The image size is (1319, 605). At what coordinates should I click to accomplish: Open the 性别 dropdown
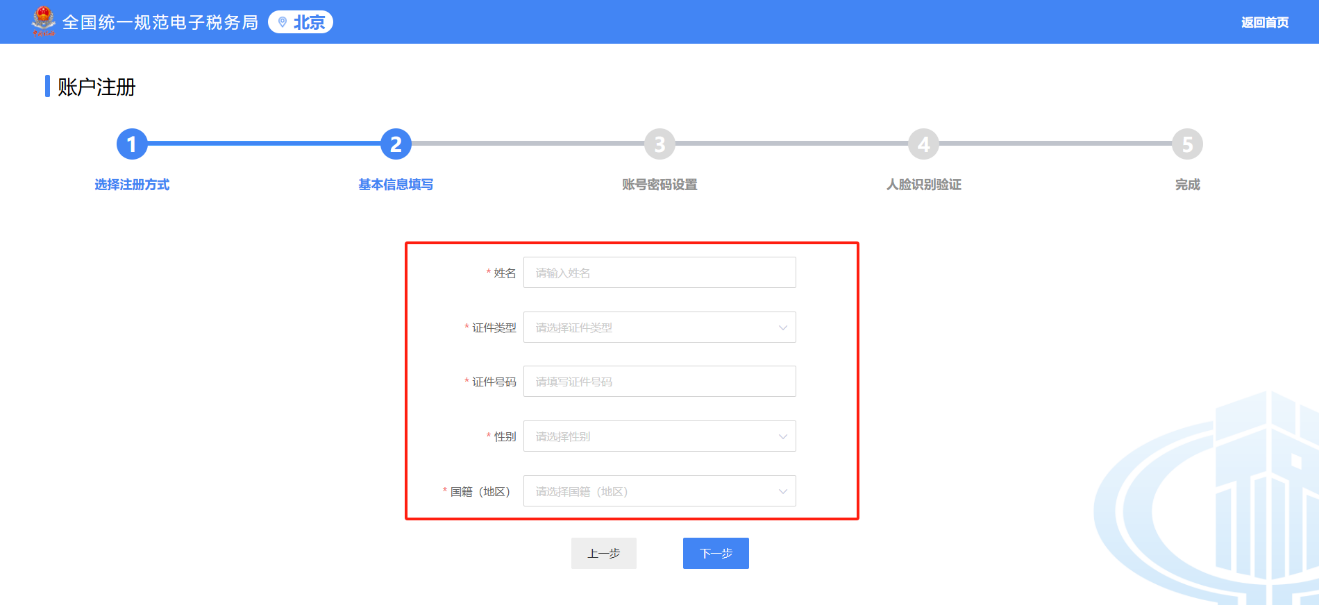coord(660,436)
